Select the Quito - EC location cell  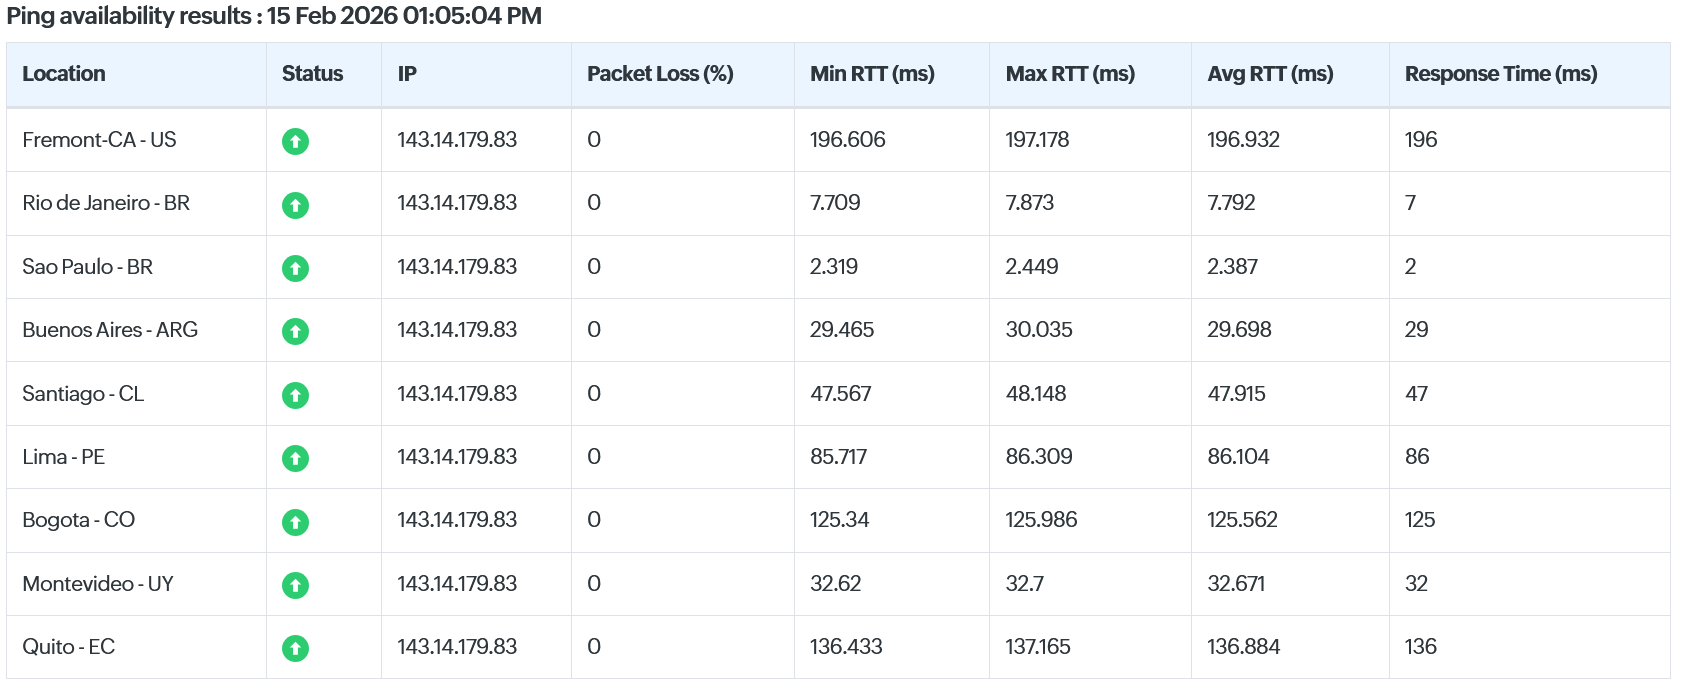pos(69,647)
